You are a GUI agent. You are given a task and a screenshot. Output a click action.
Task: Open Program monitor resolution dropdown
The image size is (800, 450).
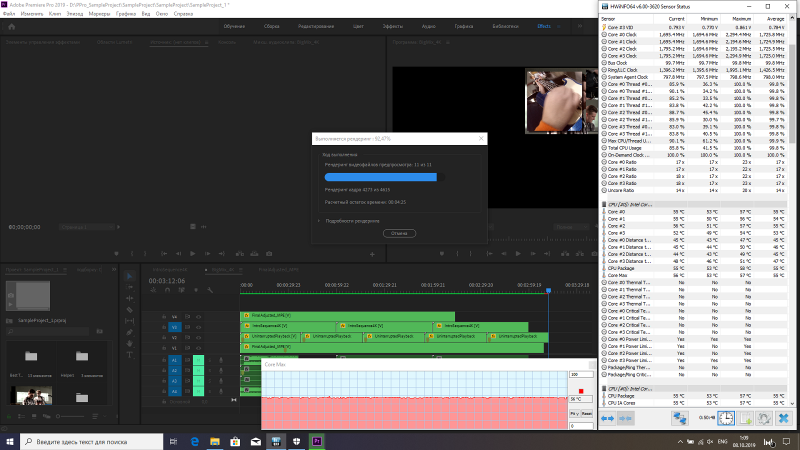(570, 227)
